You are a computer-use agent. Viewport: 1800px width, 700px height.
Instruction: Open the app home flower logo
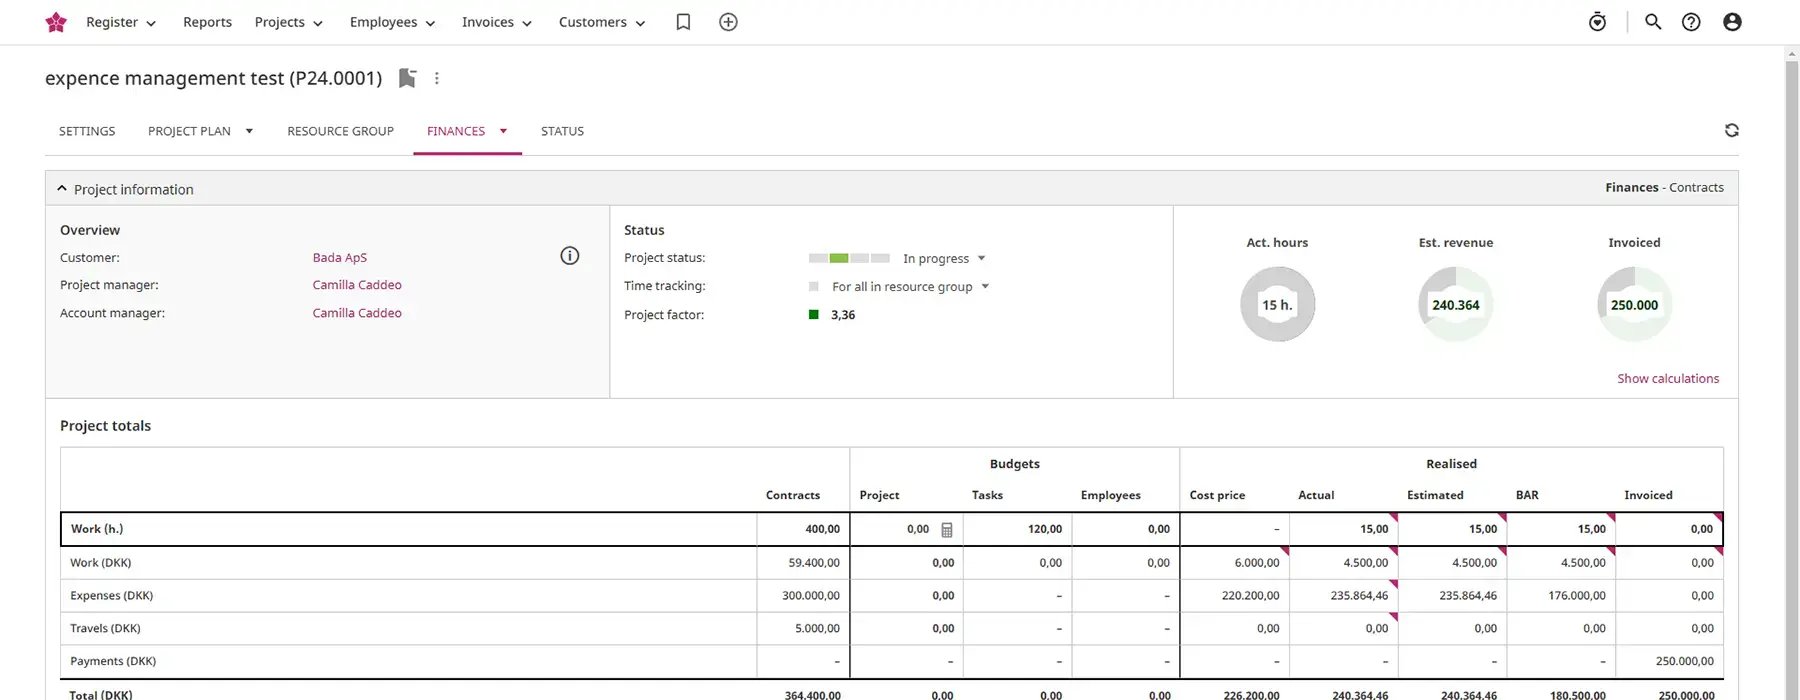(56, 22)
